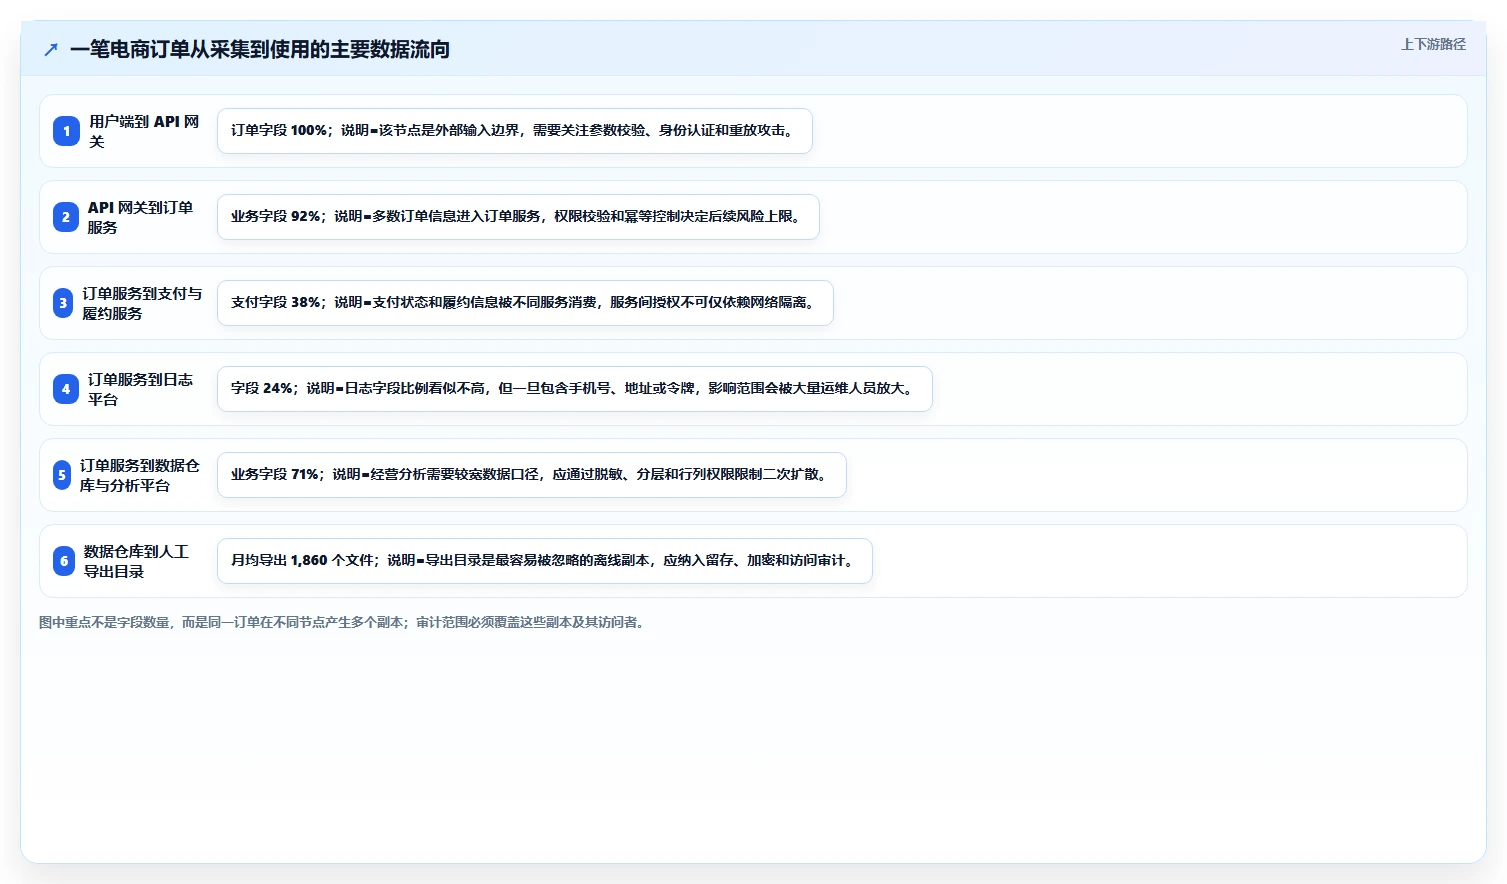Open the note about 月均导出 1,860 个文件
1507x884 pixels.
(545, 561)
